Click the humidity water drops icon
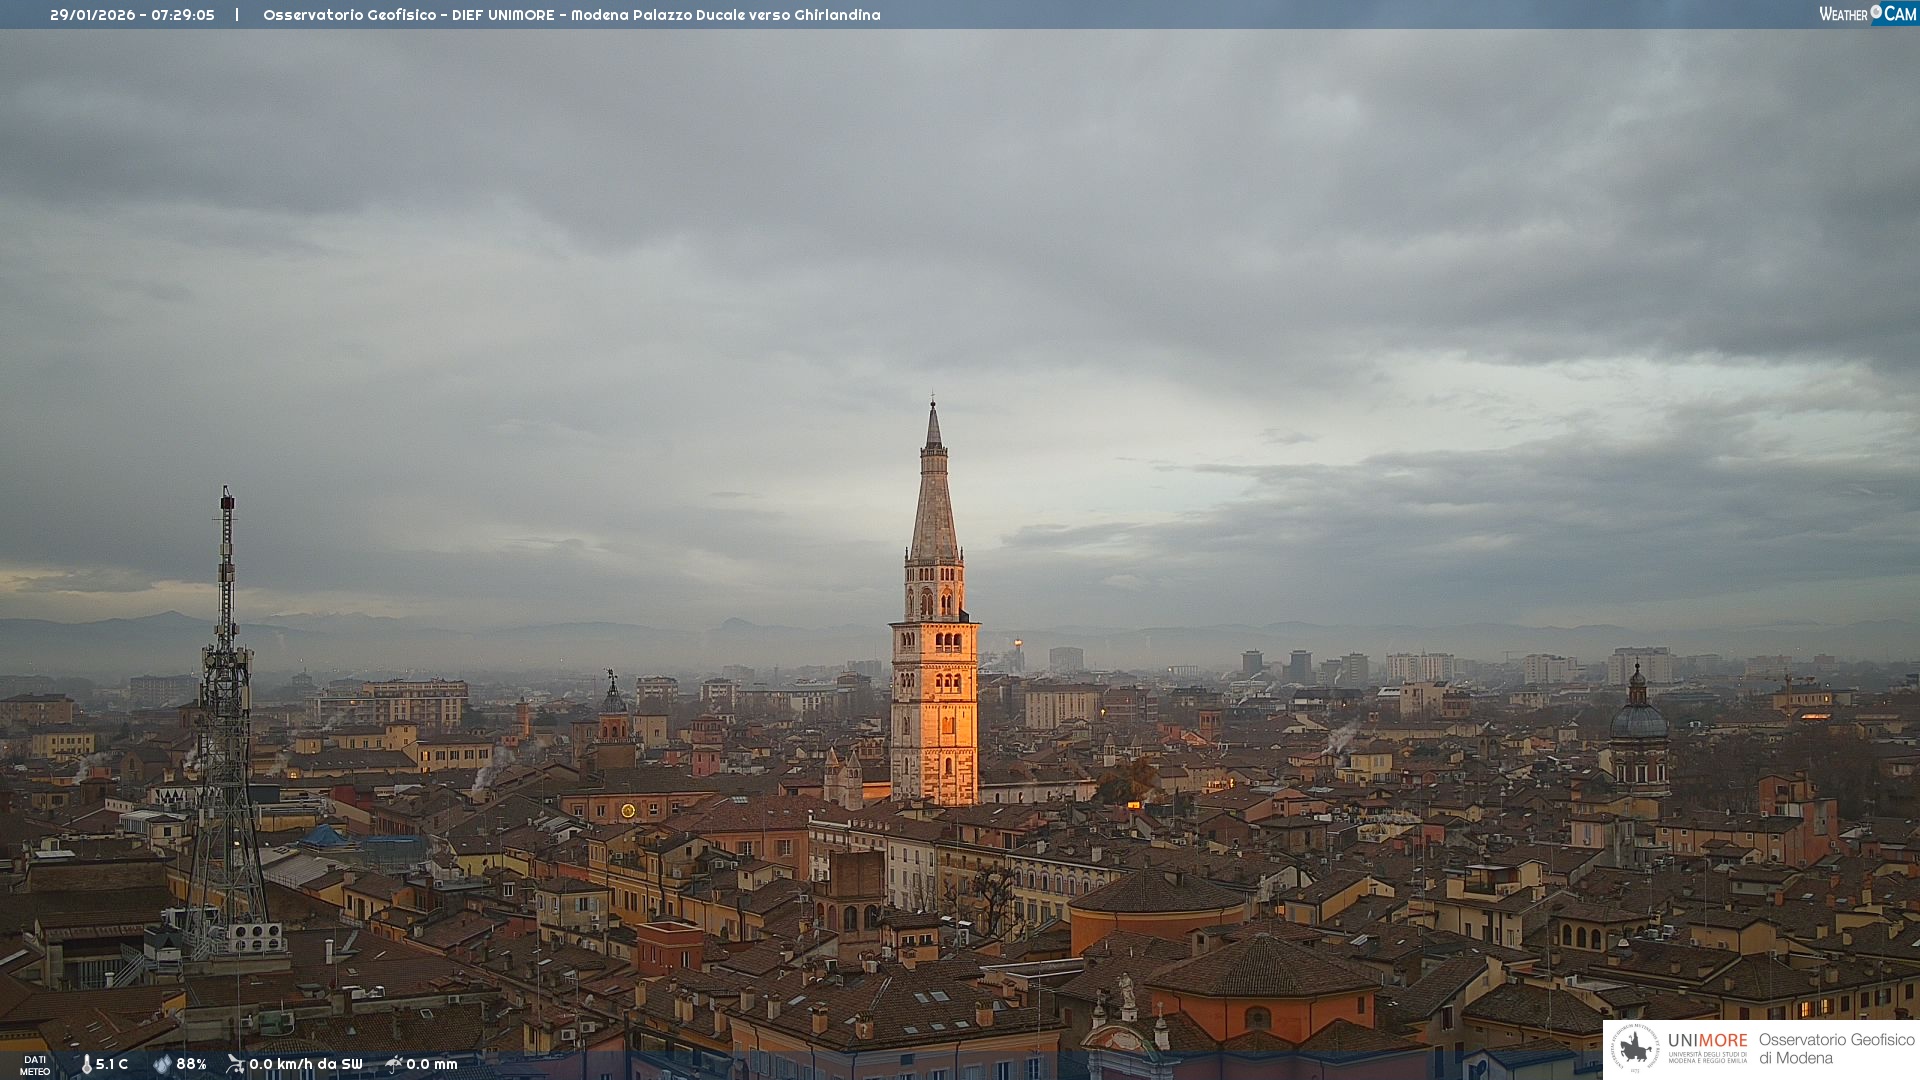Viewport: 1920px width, 1080px height. pos(162,1064)
